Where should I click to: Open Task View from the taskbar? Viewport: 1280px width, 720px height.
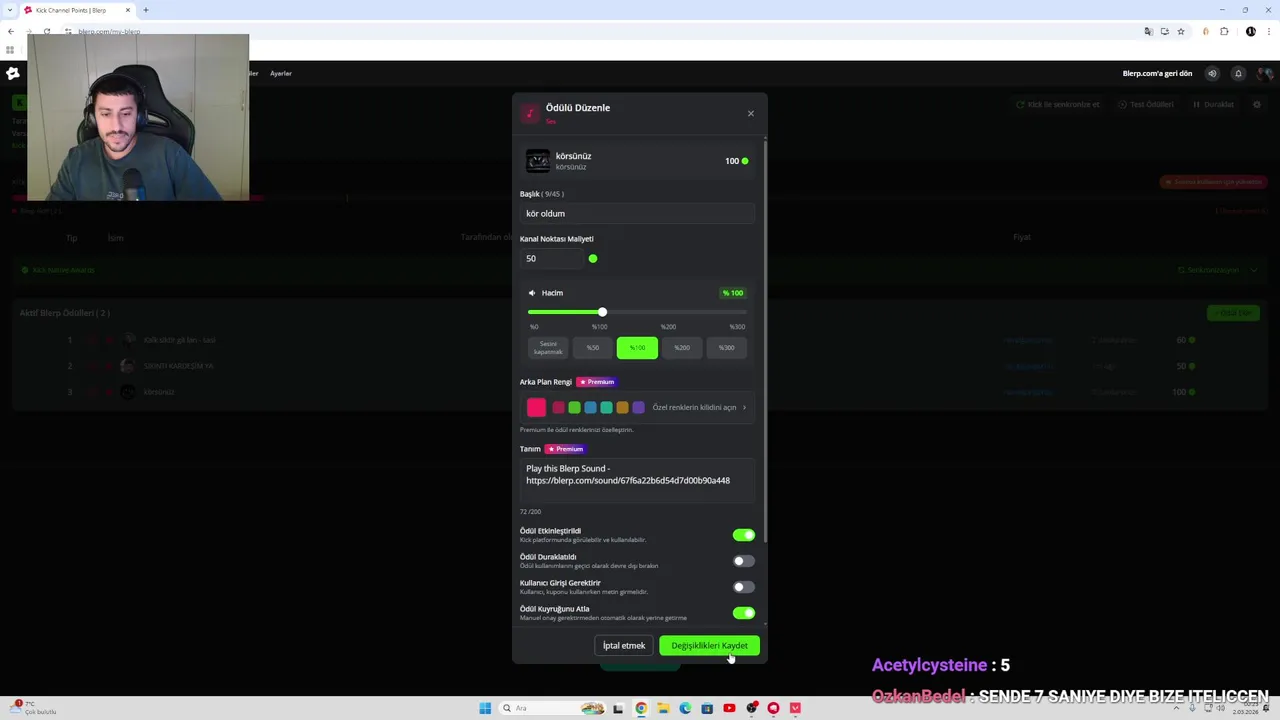618,708
